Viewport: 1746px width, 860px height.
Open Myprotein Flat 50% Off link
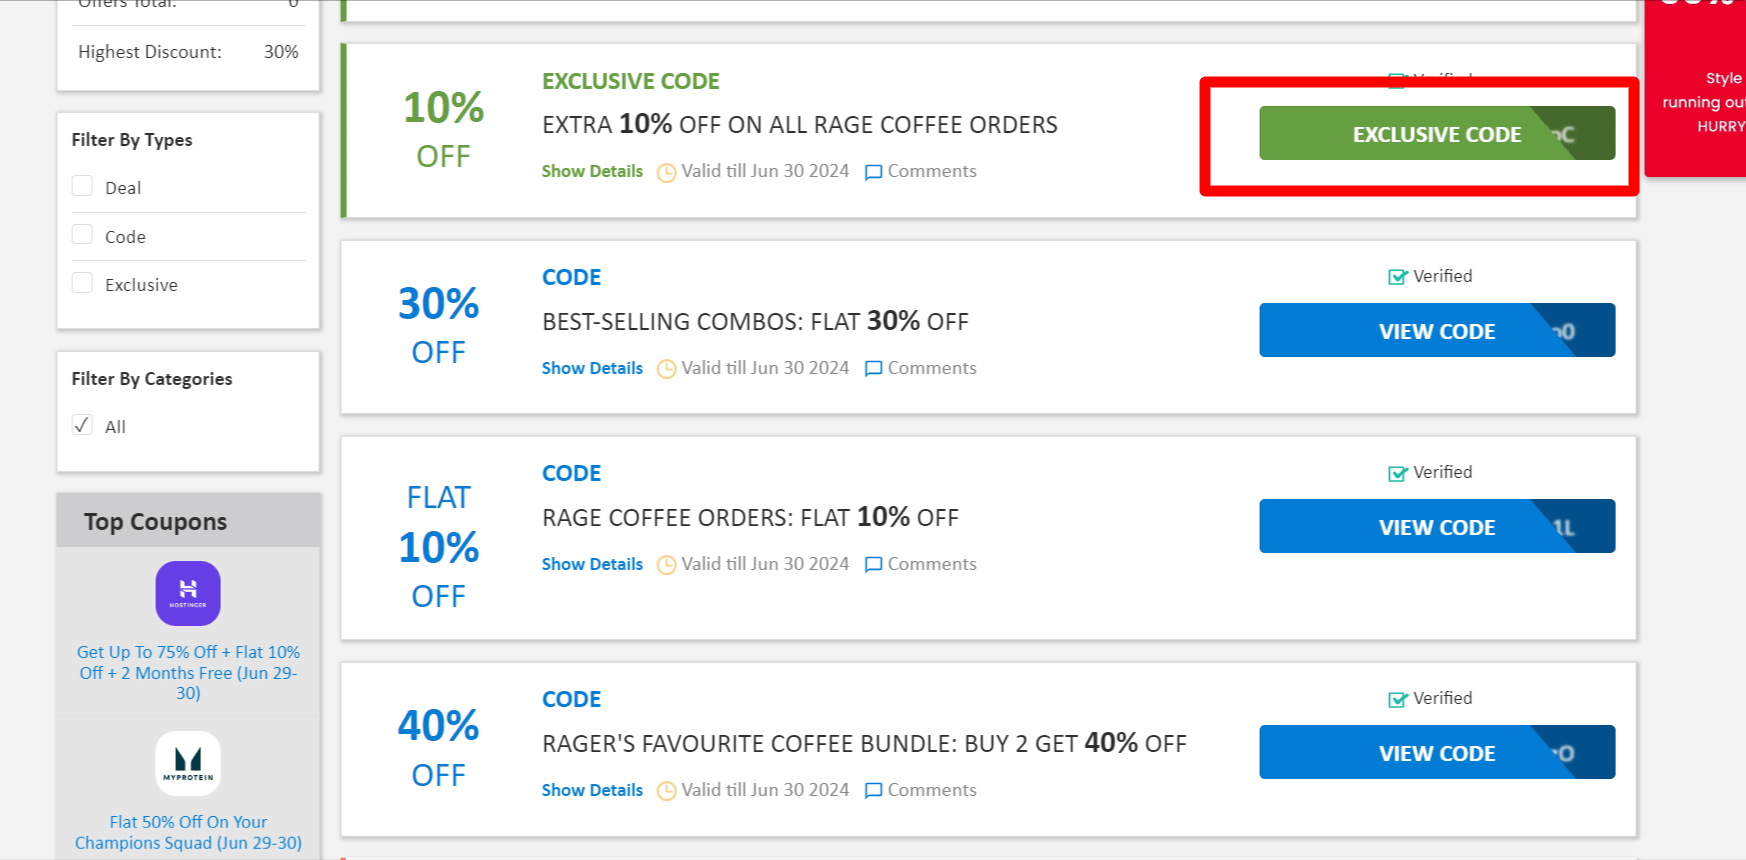click(188, 832)
